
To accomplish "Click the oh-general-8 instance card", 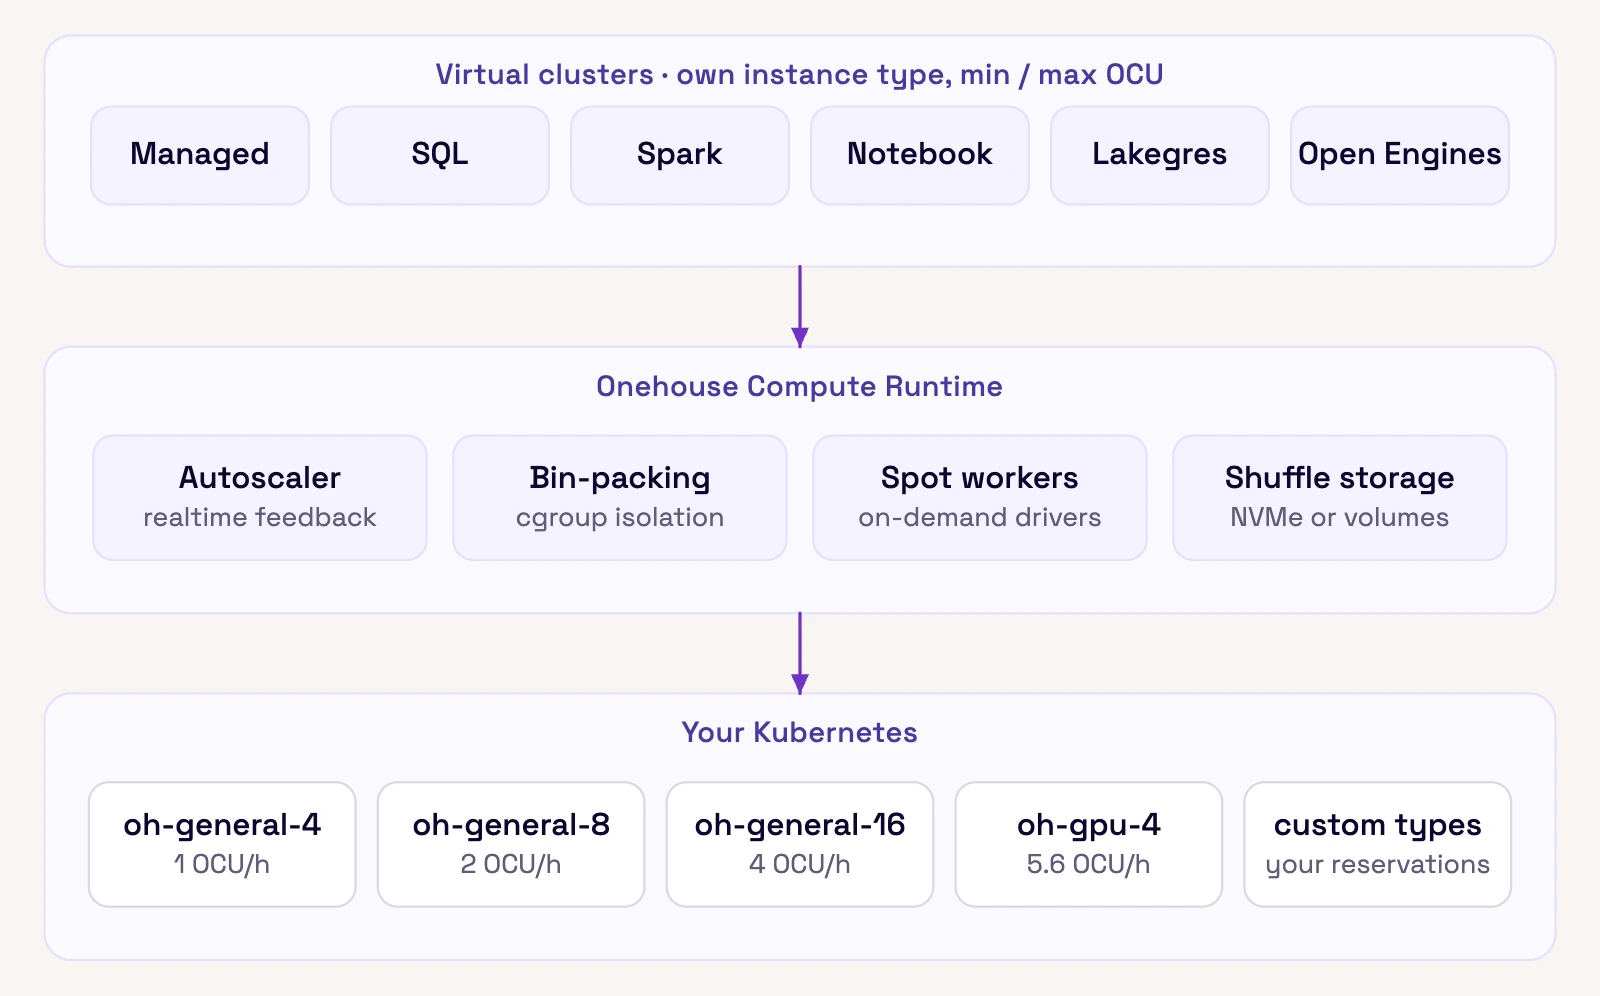I will point(511,844).
